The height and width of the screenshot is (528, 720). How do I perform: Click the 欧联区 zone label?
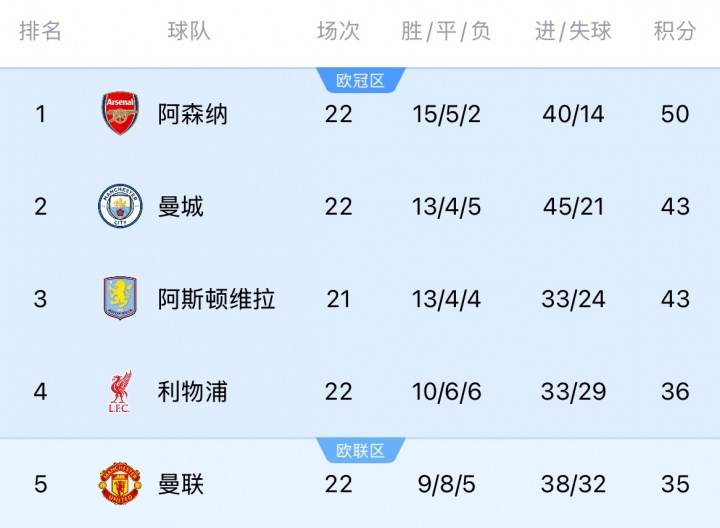tap(360, 451)
